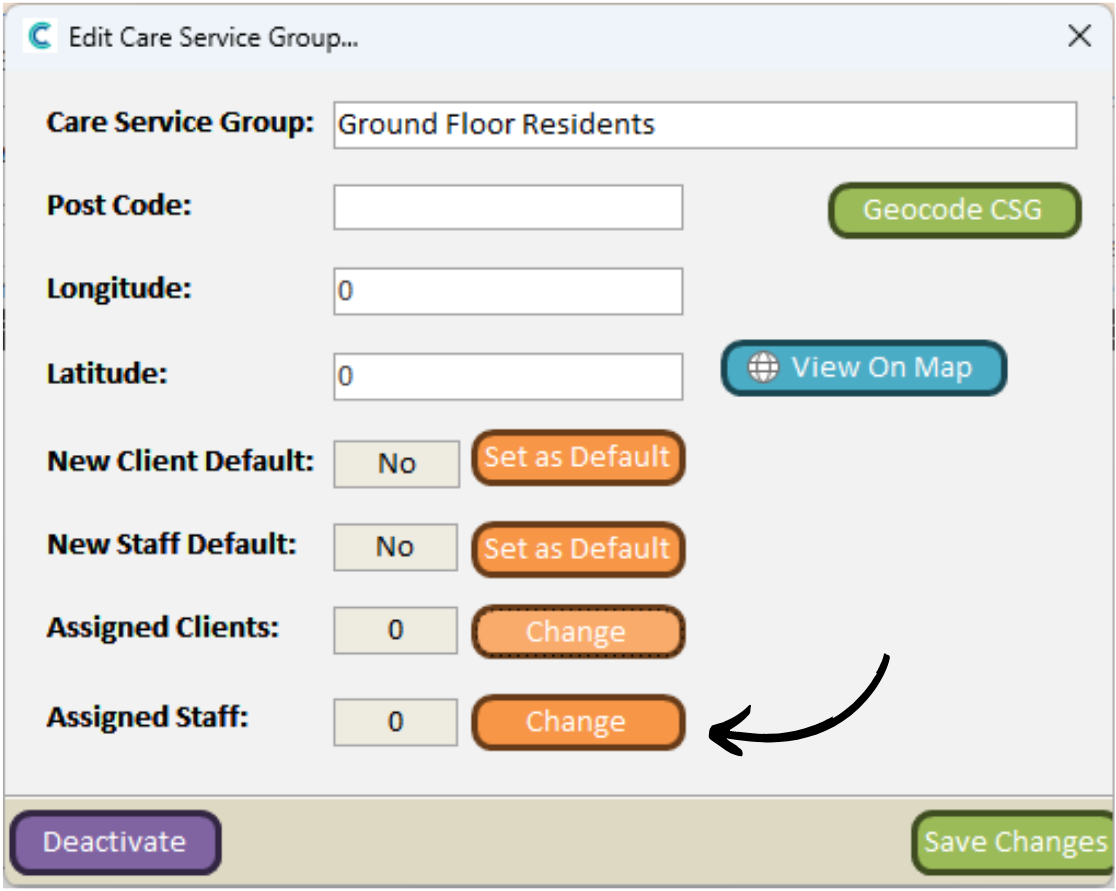
Task: Click the app logo icon in title bar
Action: click(40, 36)
